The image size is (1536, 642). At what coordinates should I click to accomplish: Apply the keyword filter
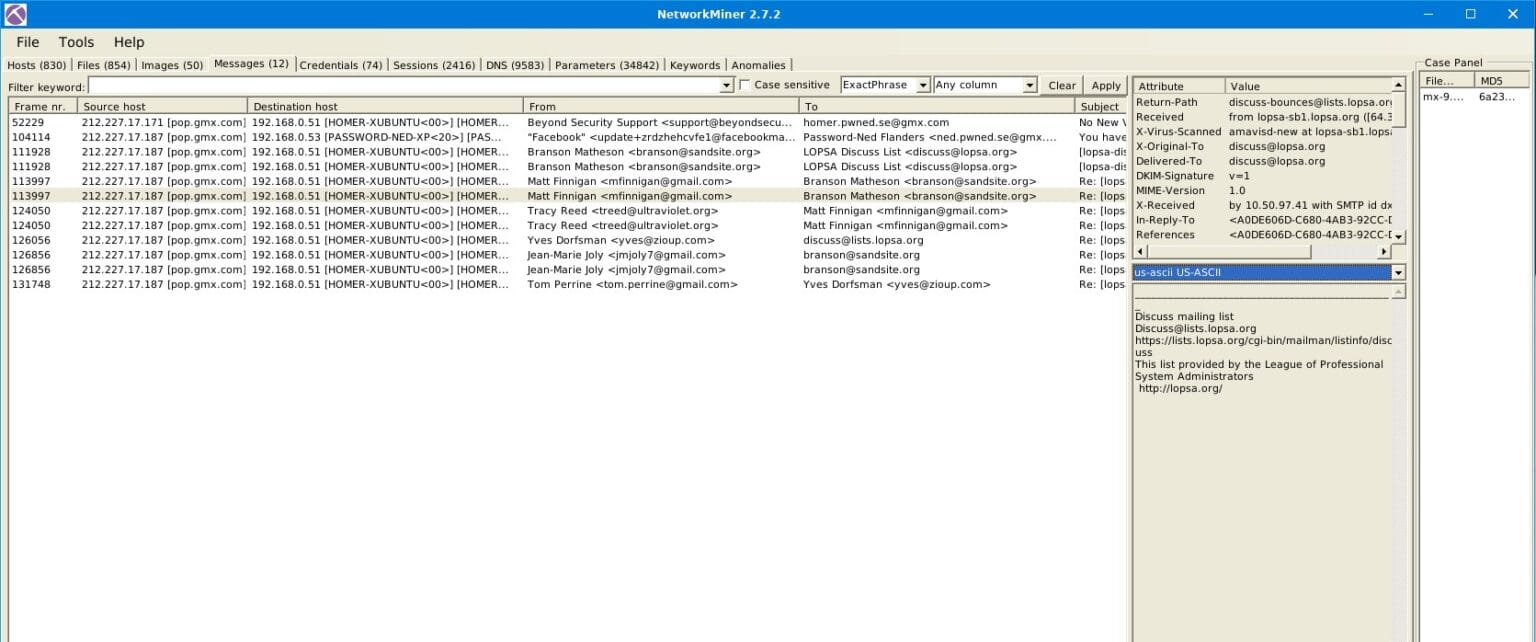point(1105,84)
